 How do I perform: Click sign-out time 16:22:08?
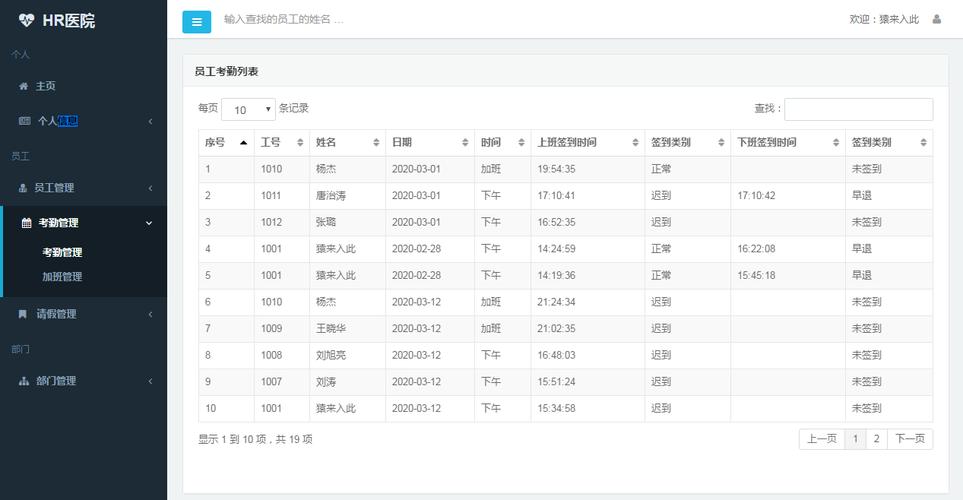[756, 249]
